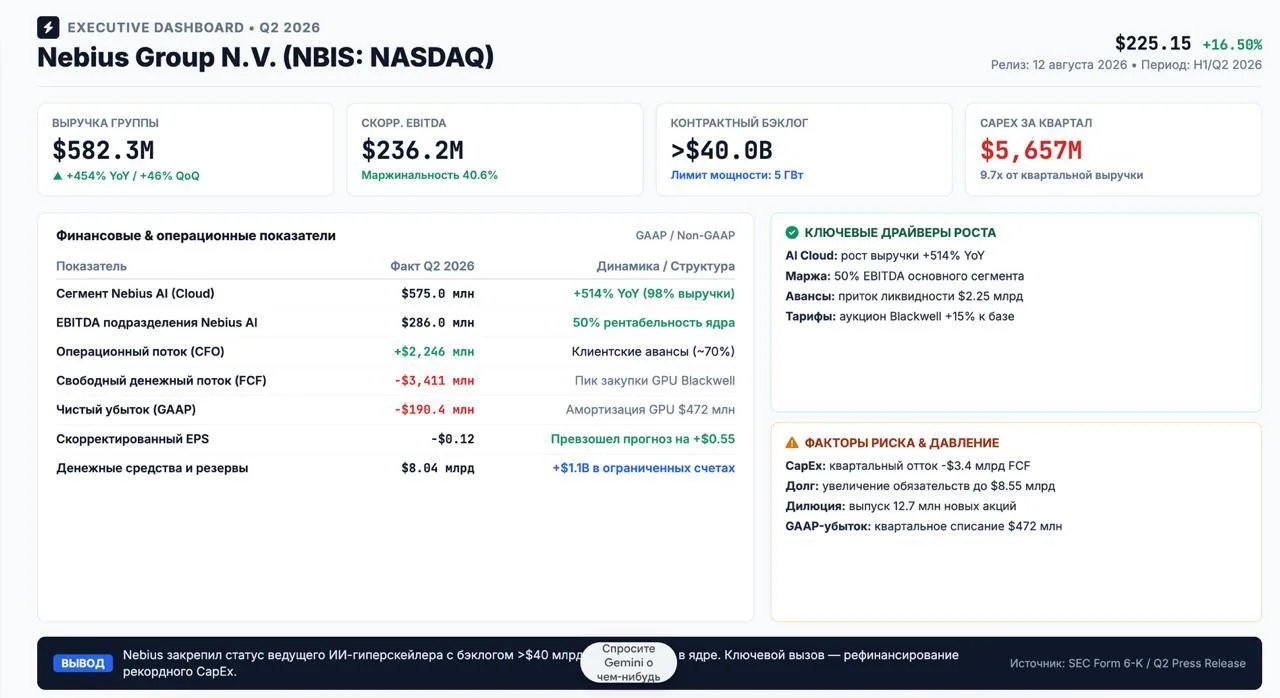Click the GAAP-убыток: квартальное списание line
1280x698 pixels.
[x=924, y=526]
